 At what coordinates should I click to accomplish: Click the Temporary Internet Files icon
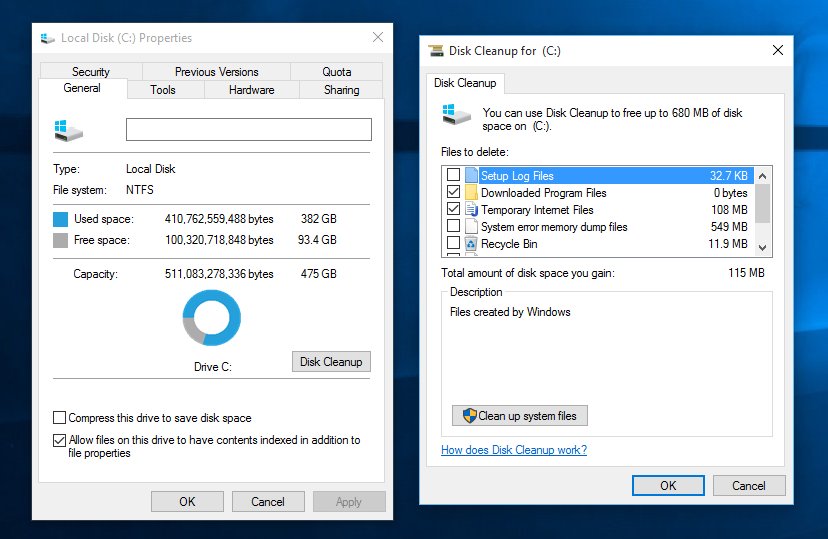pos(472,210)
